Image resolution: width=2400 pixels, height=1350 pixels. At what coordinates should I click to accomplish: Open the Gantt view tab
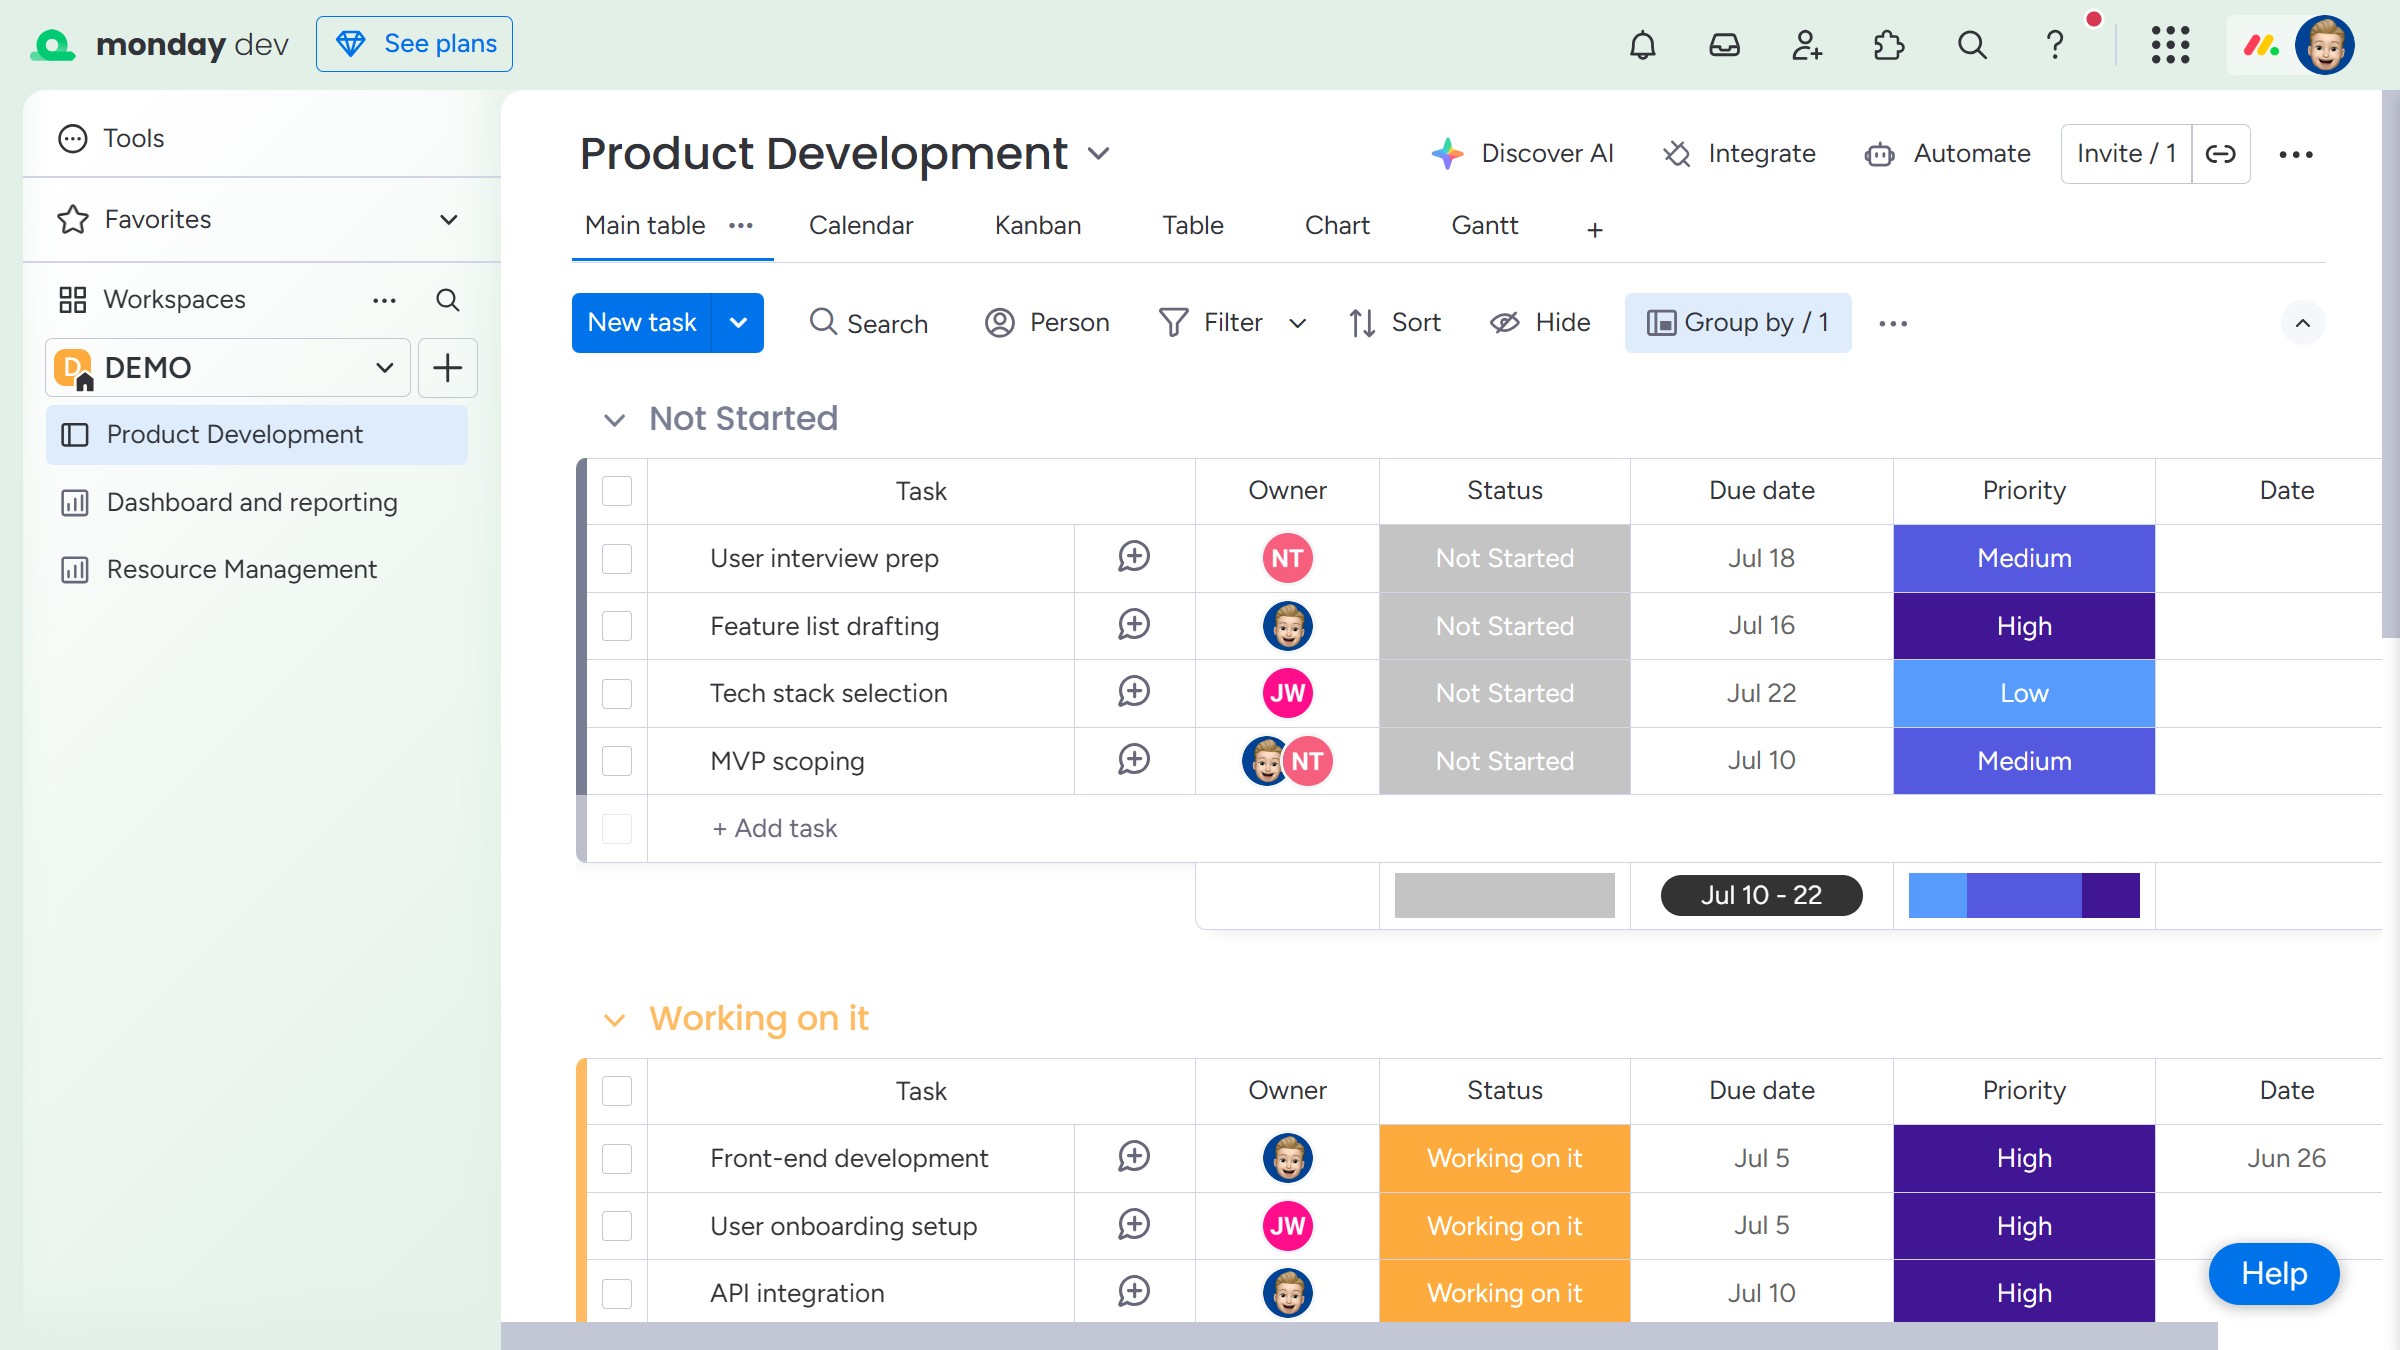pyautogui.click(x=1484, y=226)
